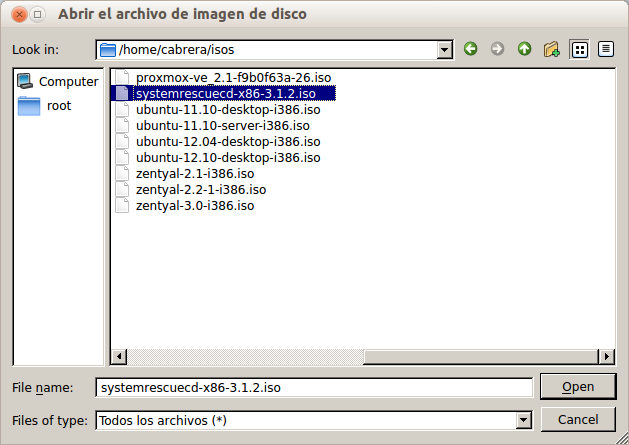Select ubuntu-11.10-desktop-i386.iso file name

[228, 110]
